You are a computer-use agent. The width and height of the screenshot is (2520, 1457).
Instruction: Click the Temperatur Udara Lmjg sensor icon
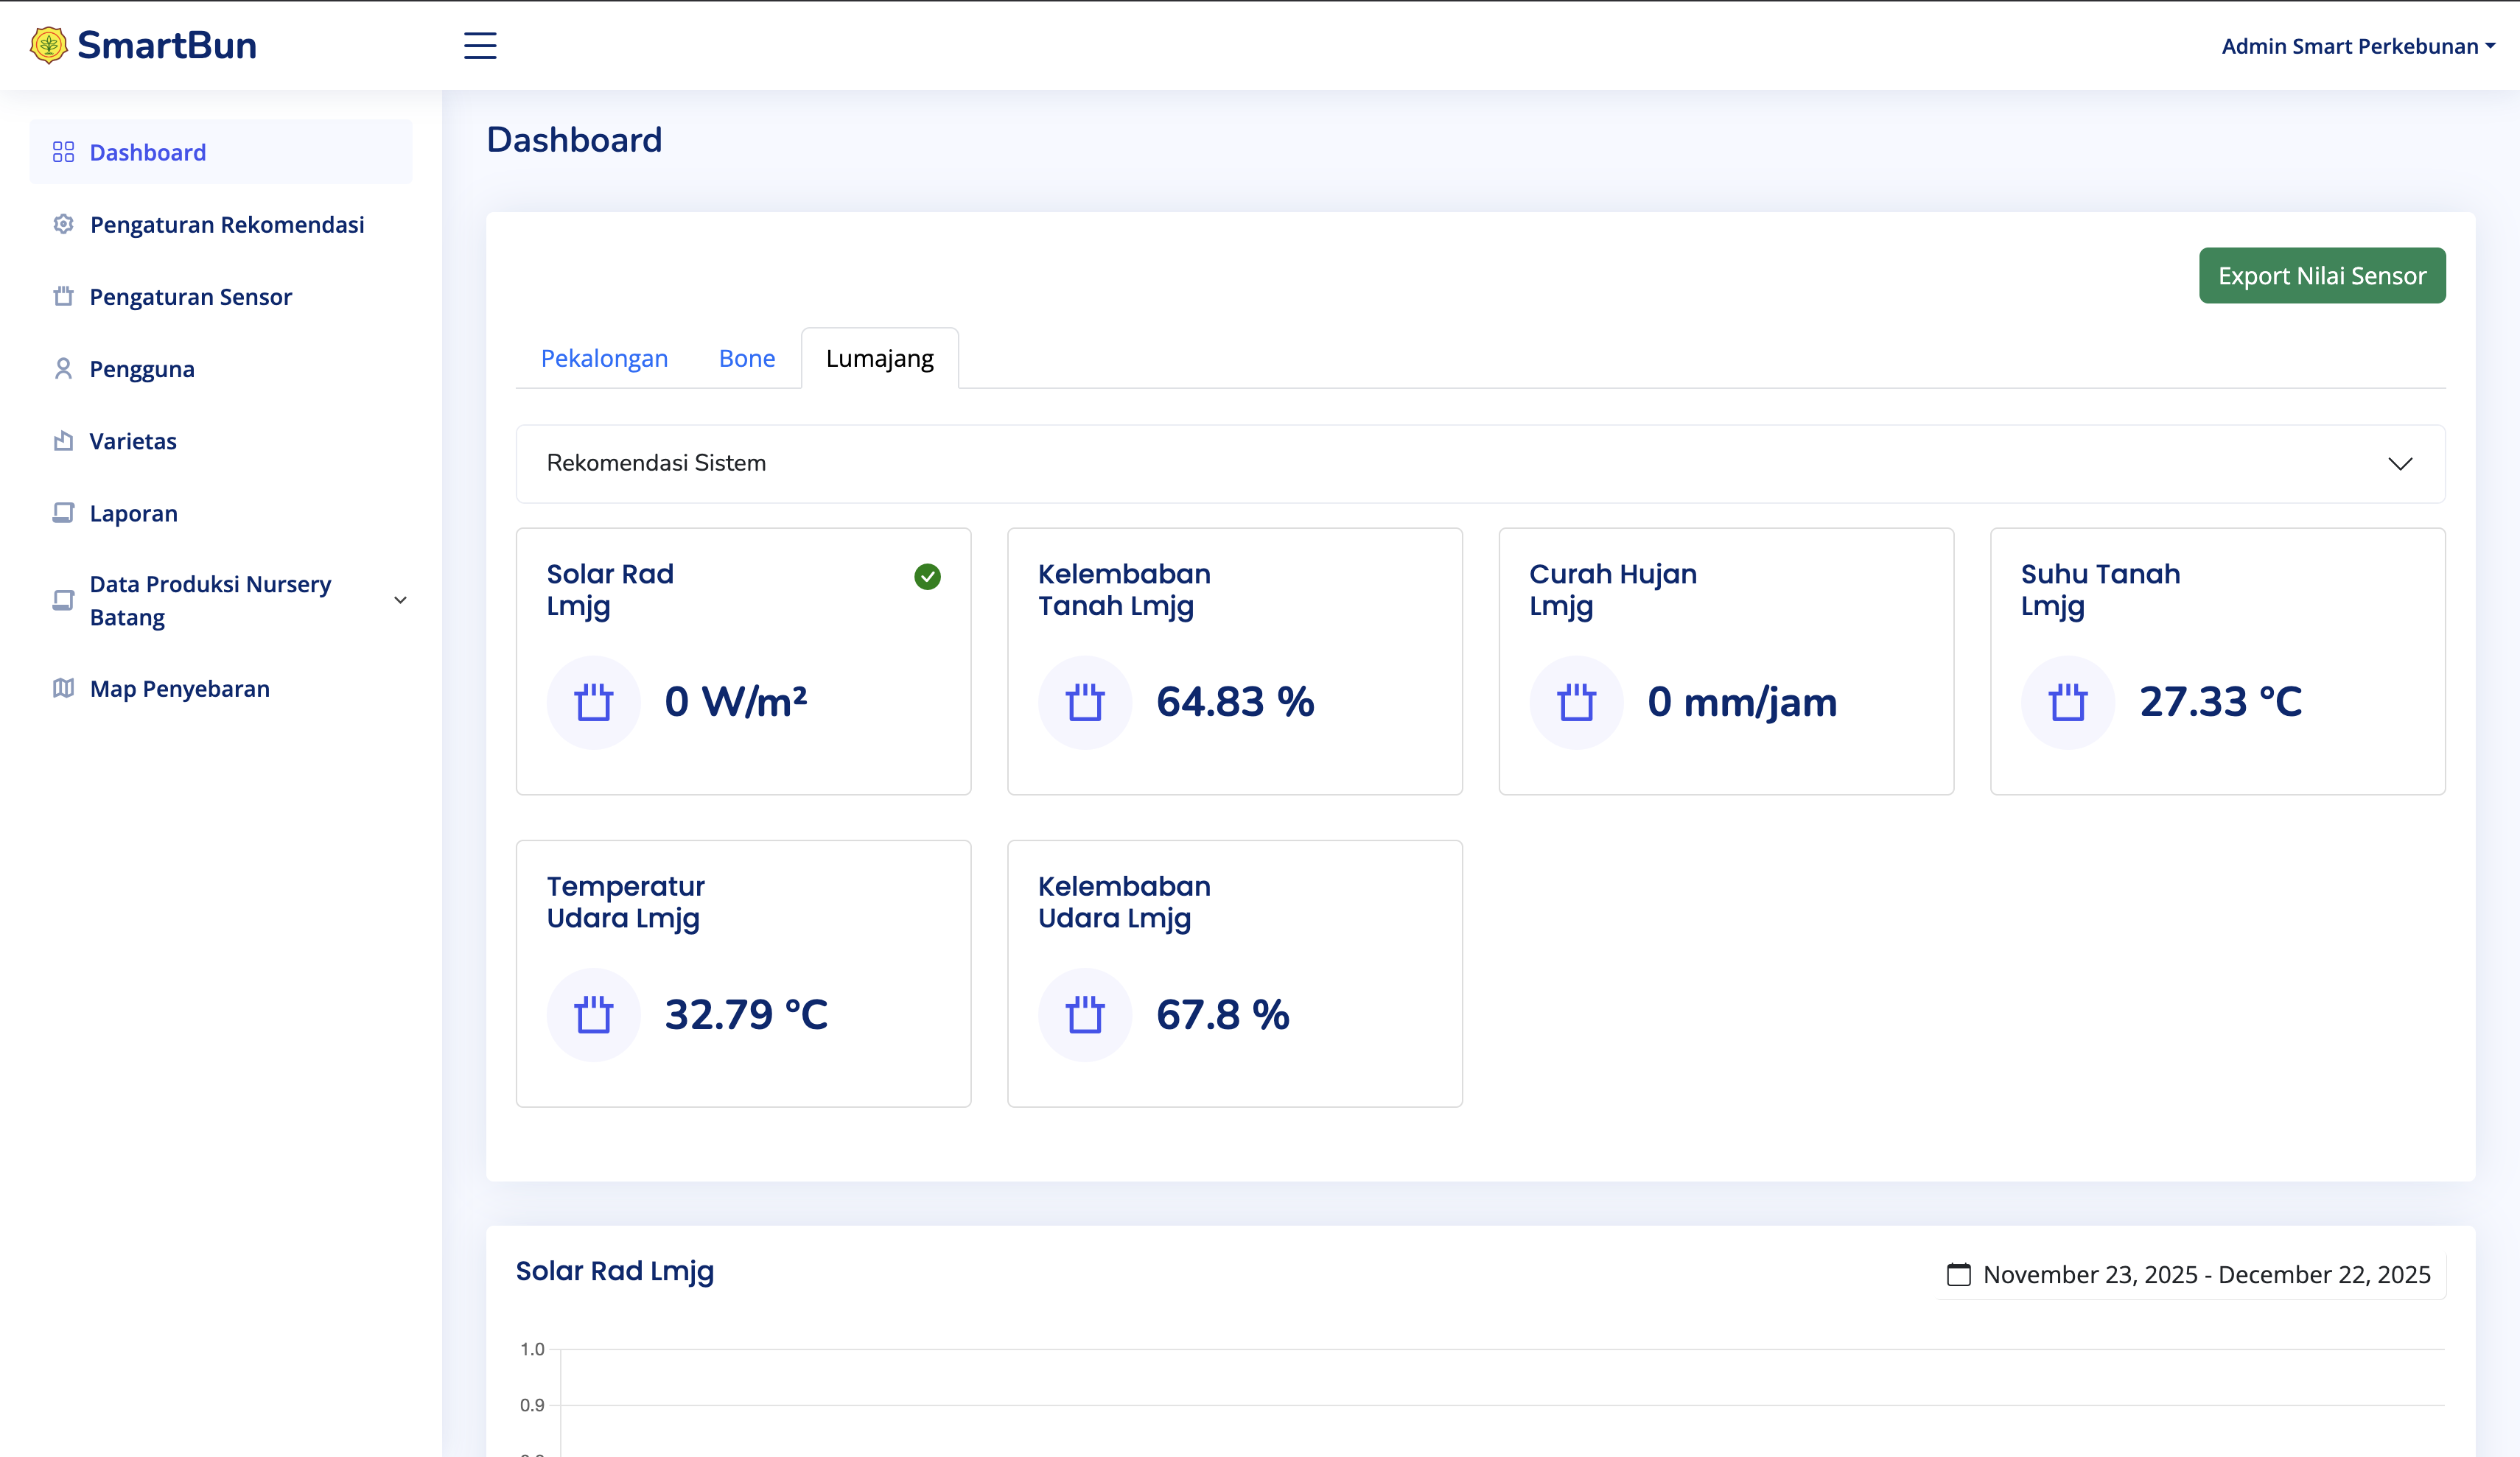(x=593, y=1014)
